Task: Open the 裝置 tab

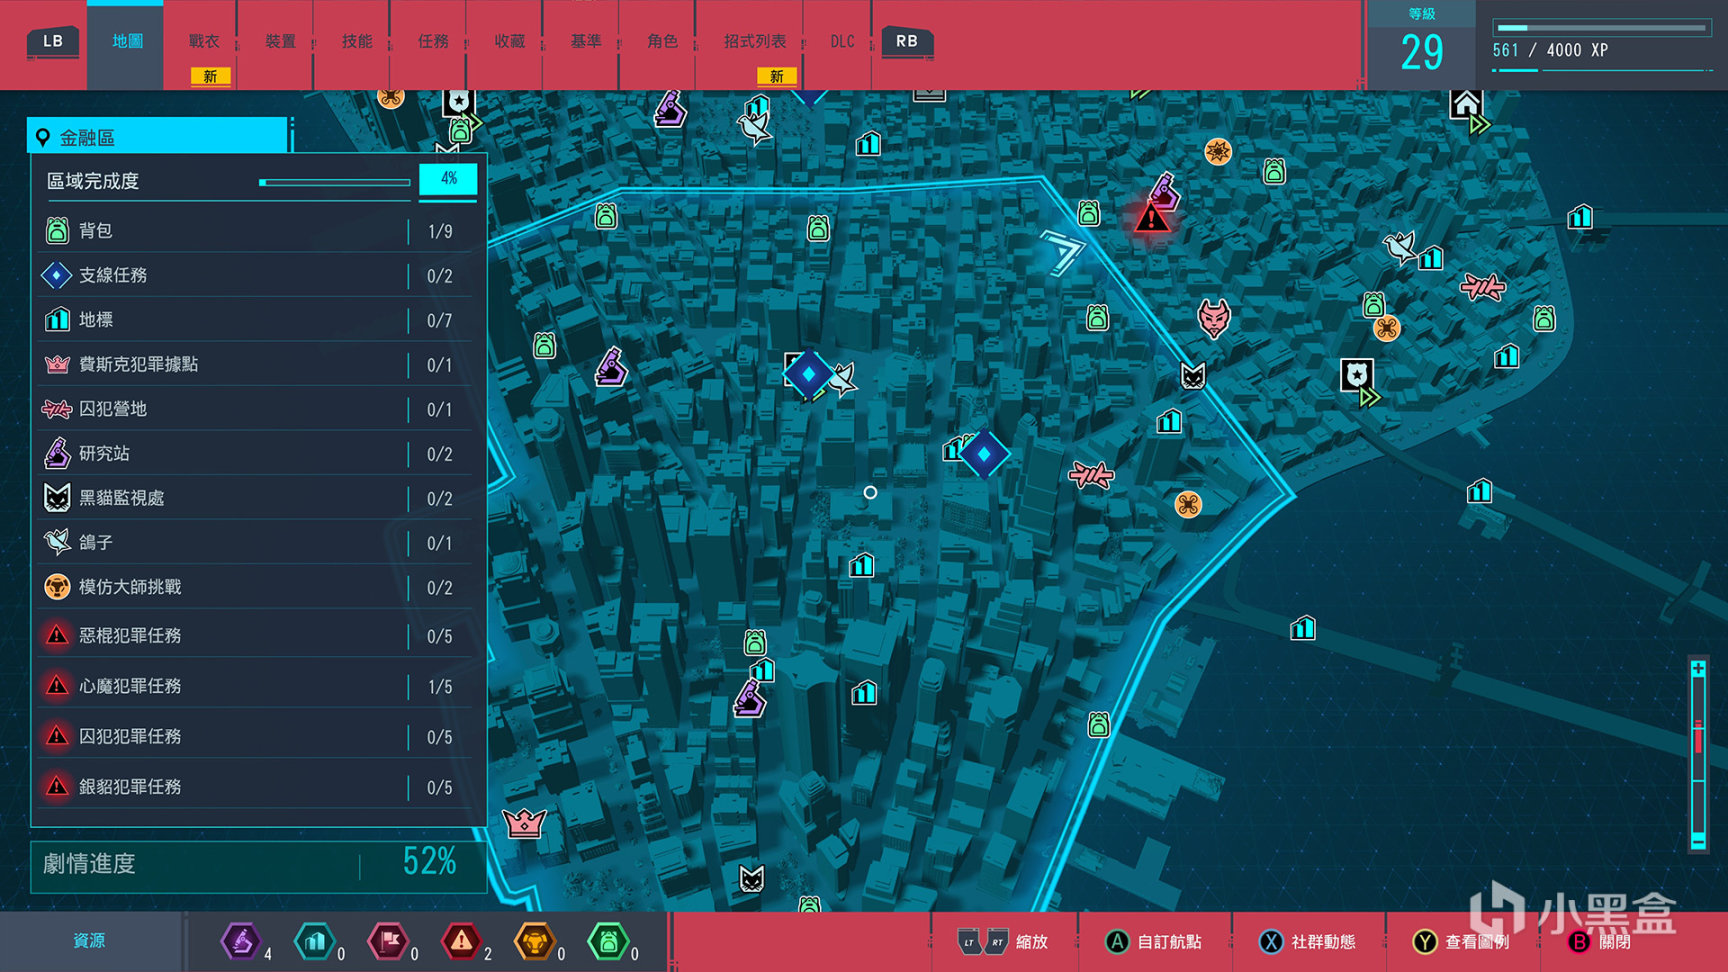Action: click(x=280, y=41)
